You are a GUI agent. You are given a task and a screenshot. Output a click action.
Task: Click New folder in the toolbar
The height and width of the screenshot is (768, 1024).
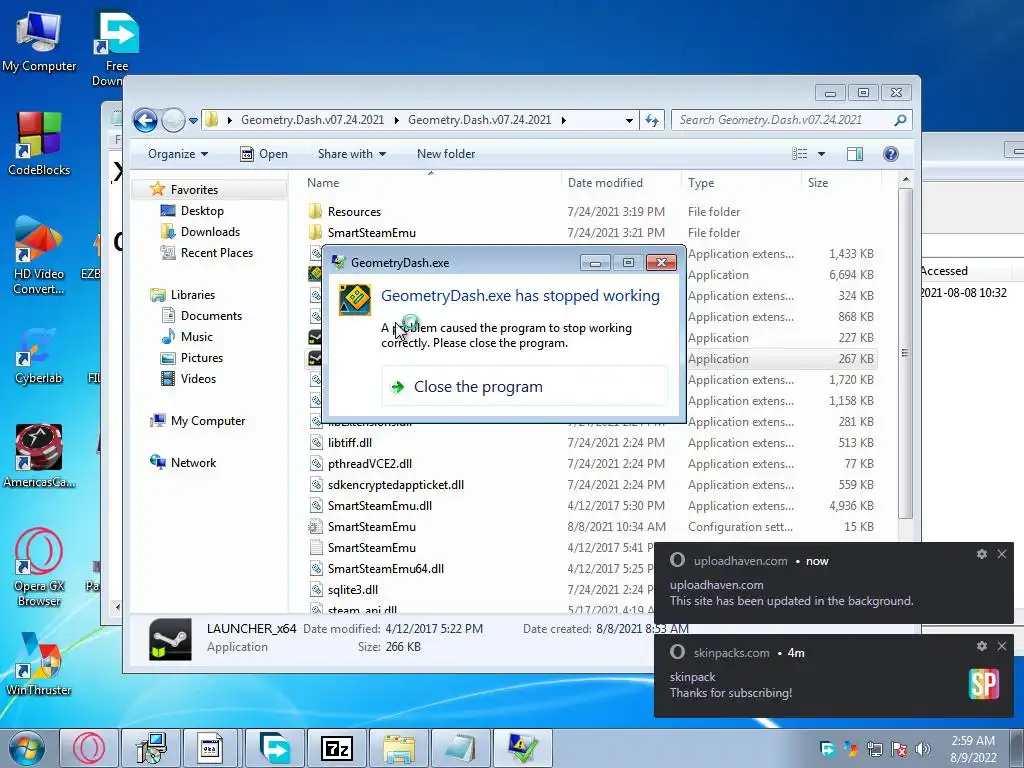click(x=446, y=154)
